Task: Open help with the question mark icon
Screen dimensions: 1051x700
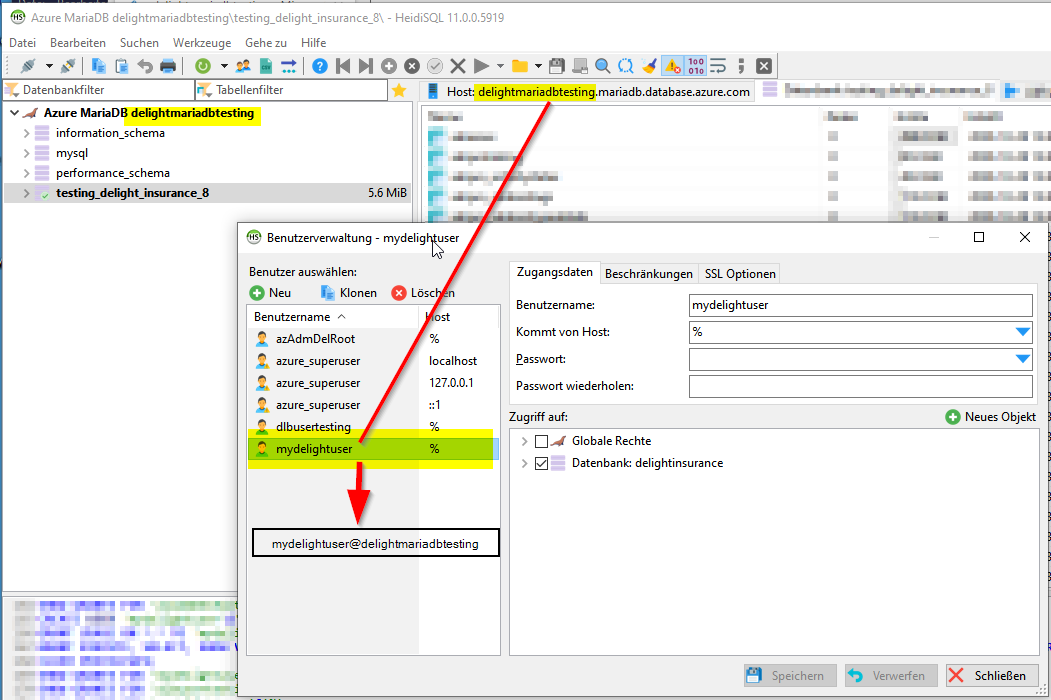Action: point(318,65)
